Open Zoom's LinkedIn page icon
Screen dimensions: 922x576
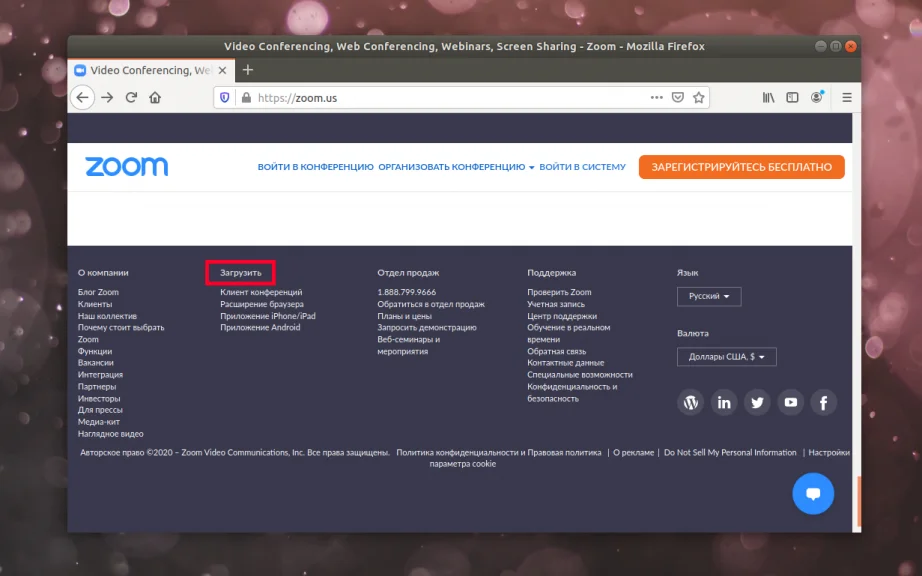coord(724,403)
